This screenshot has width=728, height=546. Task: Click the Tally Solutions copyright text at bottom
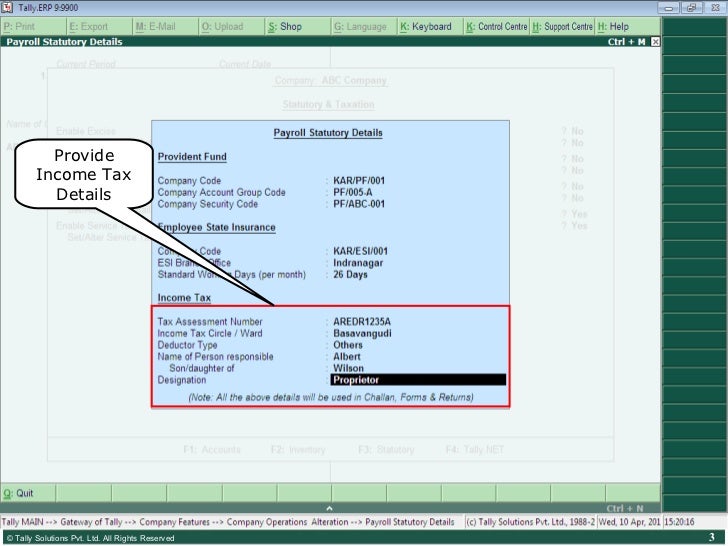(x=90, y=538)
